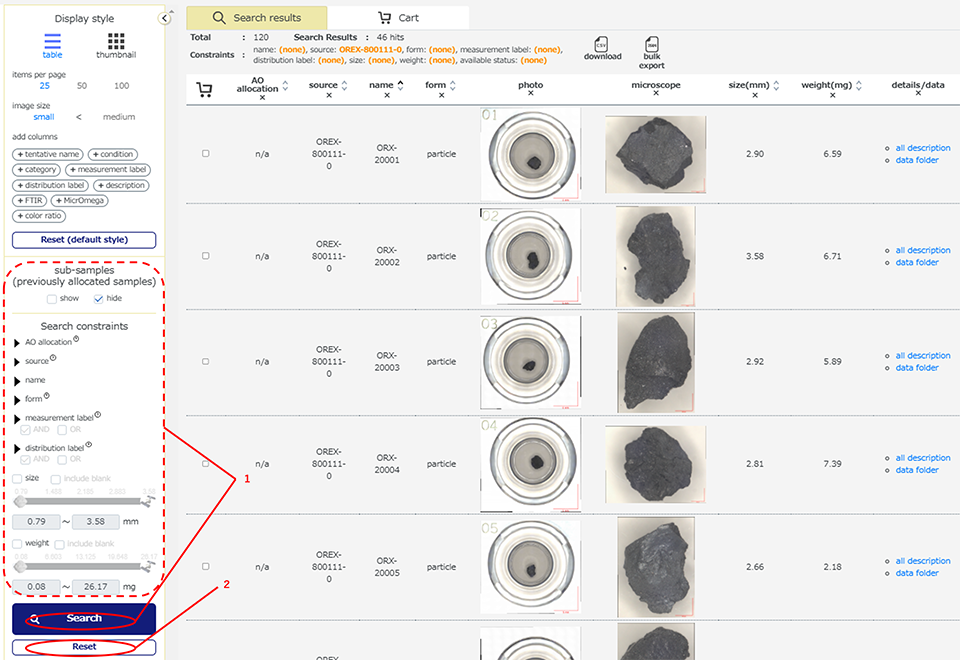Download results as CSV
Viewport: 960px width, 660px height.
point(601,47)
